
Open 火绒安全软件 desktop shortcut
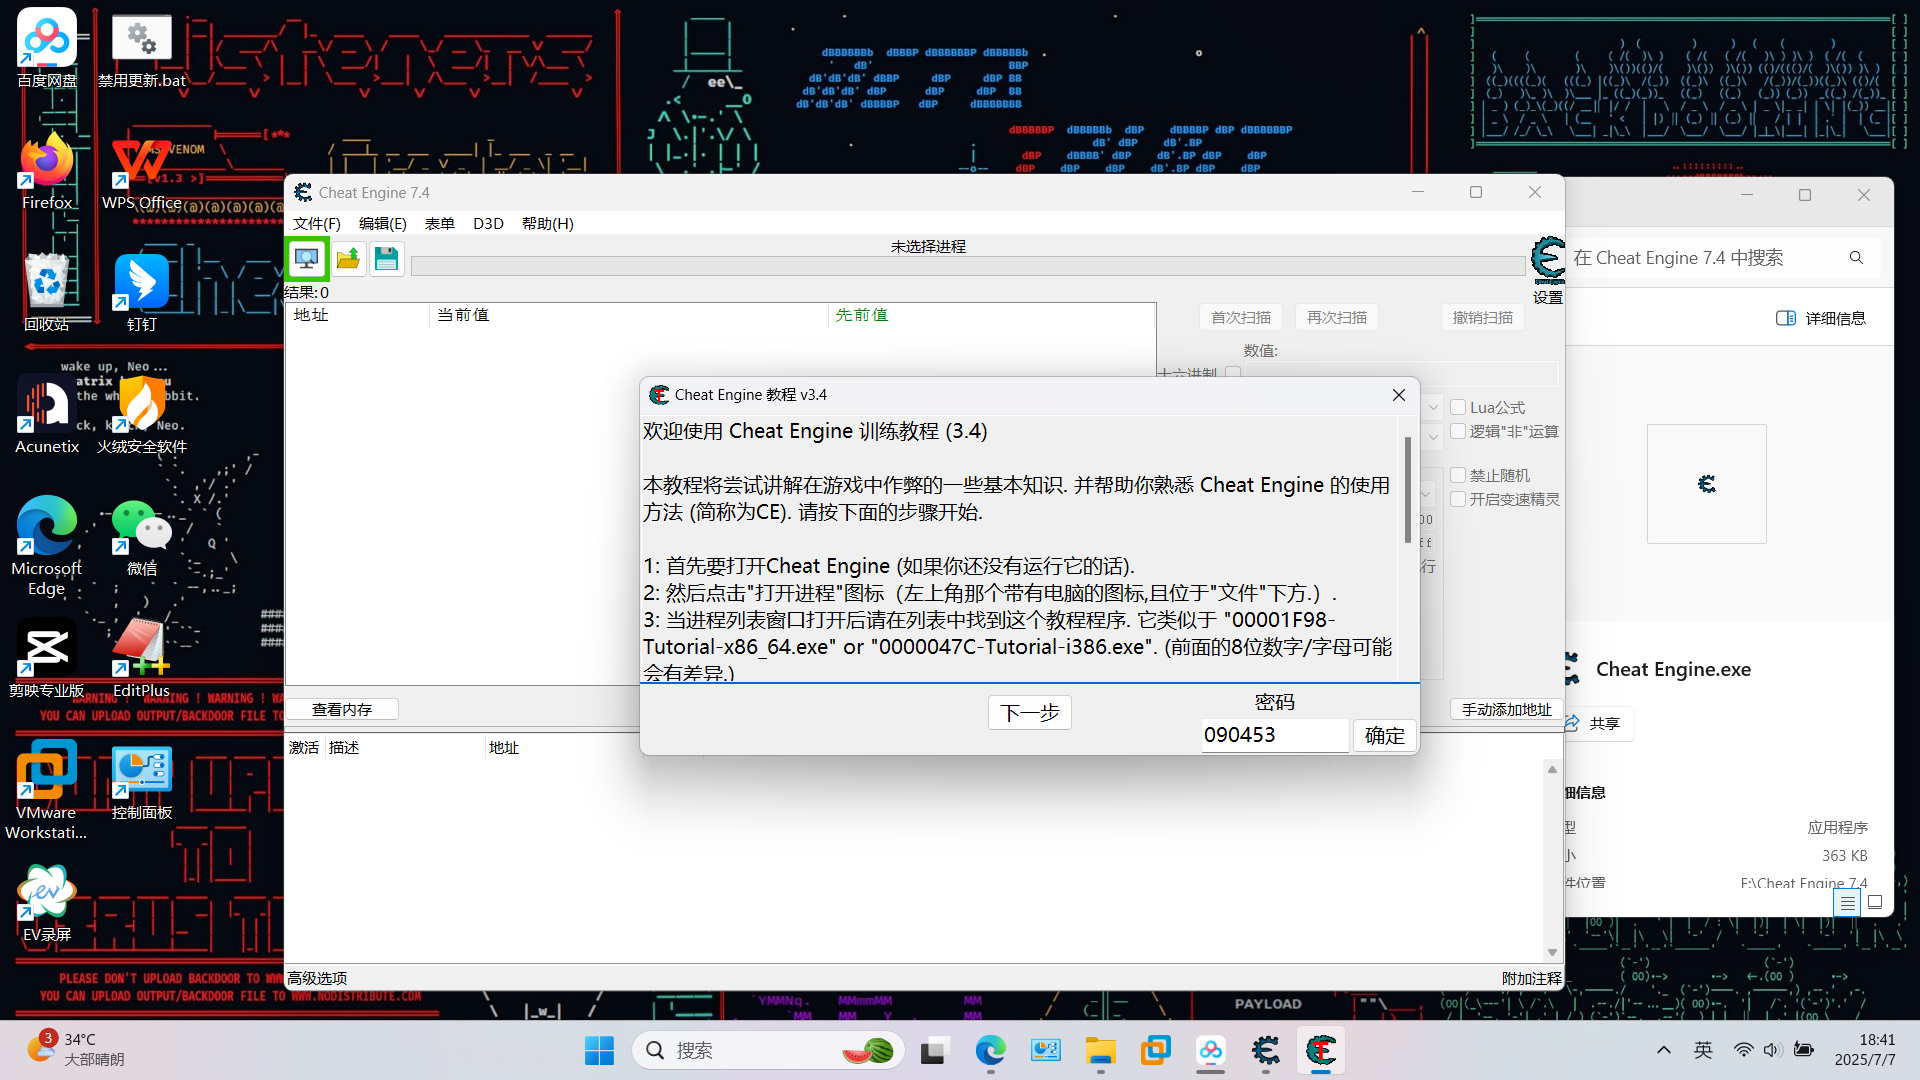tap(142, 414)
